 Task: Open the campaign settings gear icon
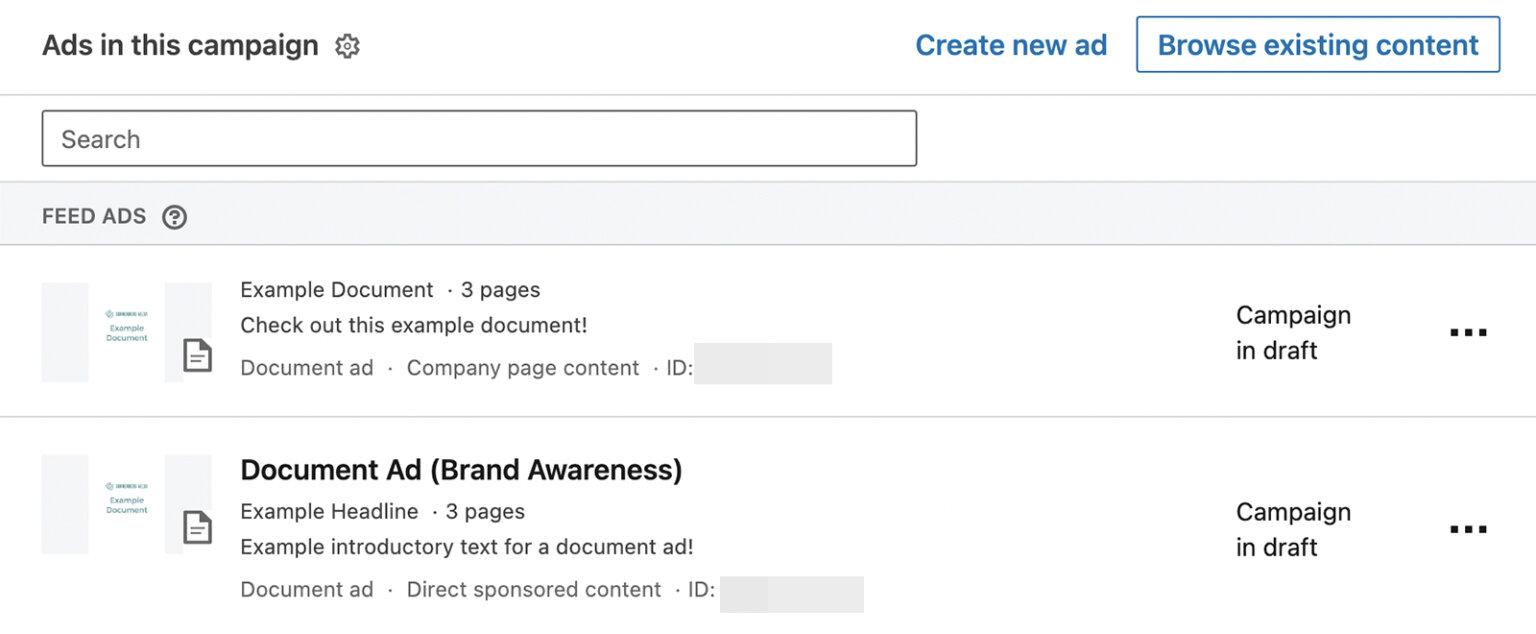click(x=345, y=45)
